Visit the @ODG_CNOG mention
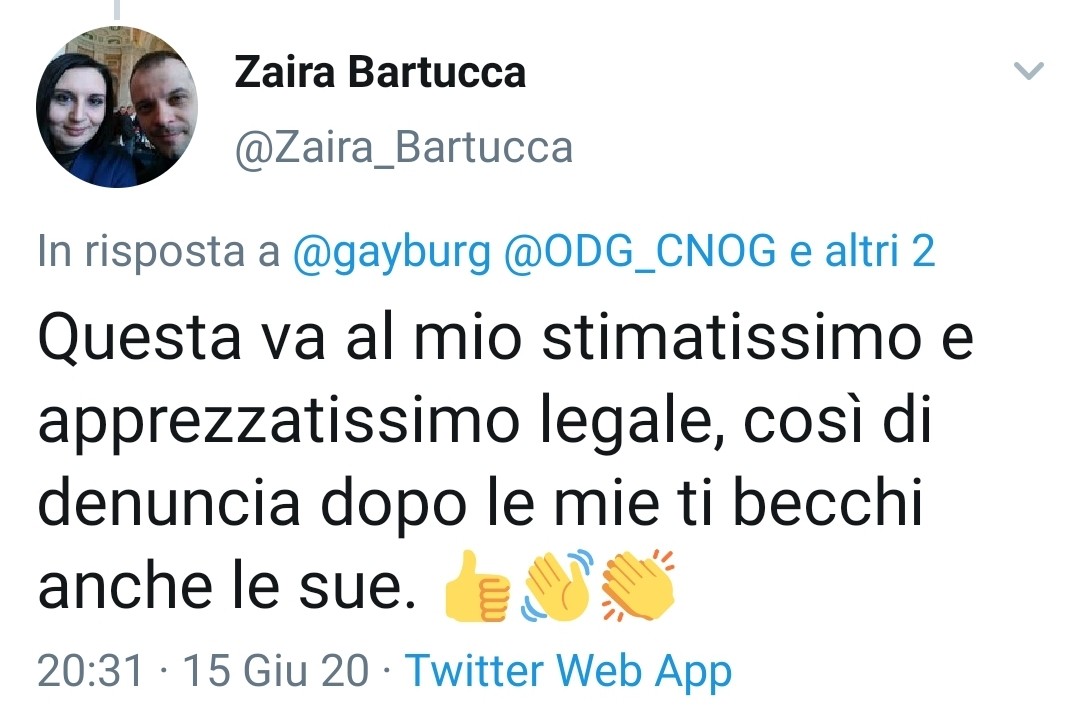Screen dimensions: 1080x727 [640, 251]
